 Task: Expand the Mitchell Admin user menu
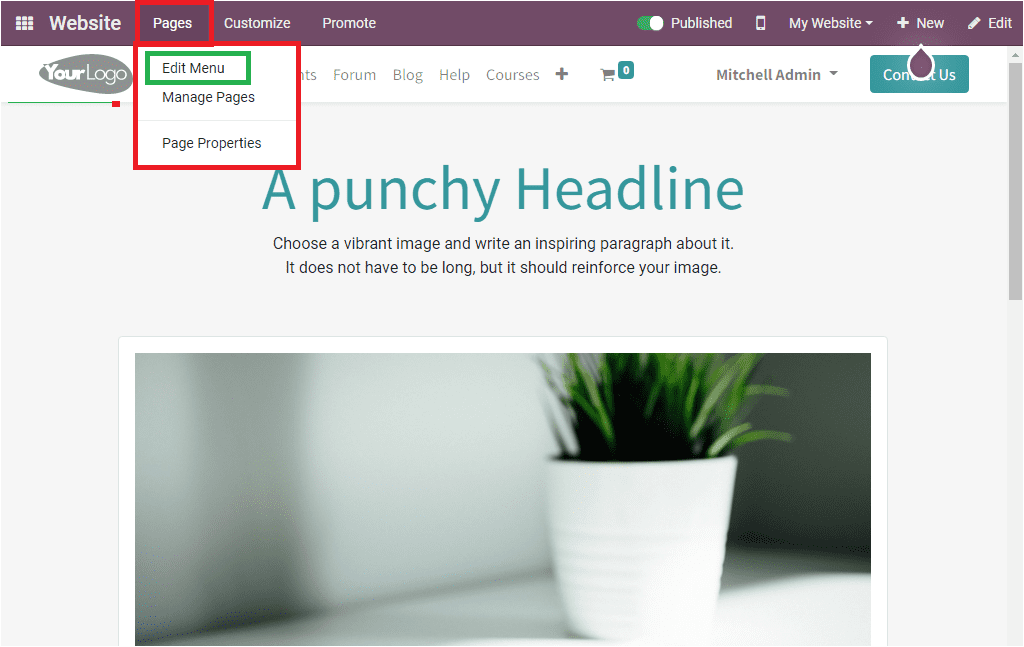[x=776, y=74]
